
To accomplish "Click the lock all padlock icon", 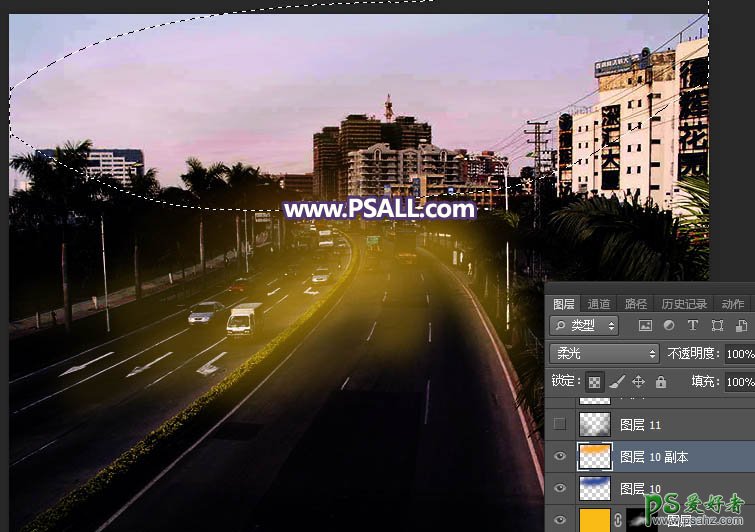I will tap(661, 381).
